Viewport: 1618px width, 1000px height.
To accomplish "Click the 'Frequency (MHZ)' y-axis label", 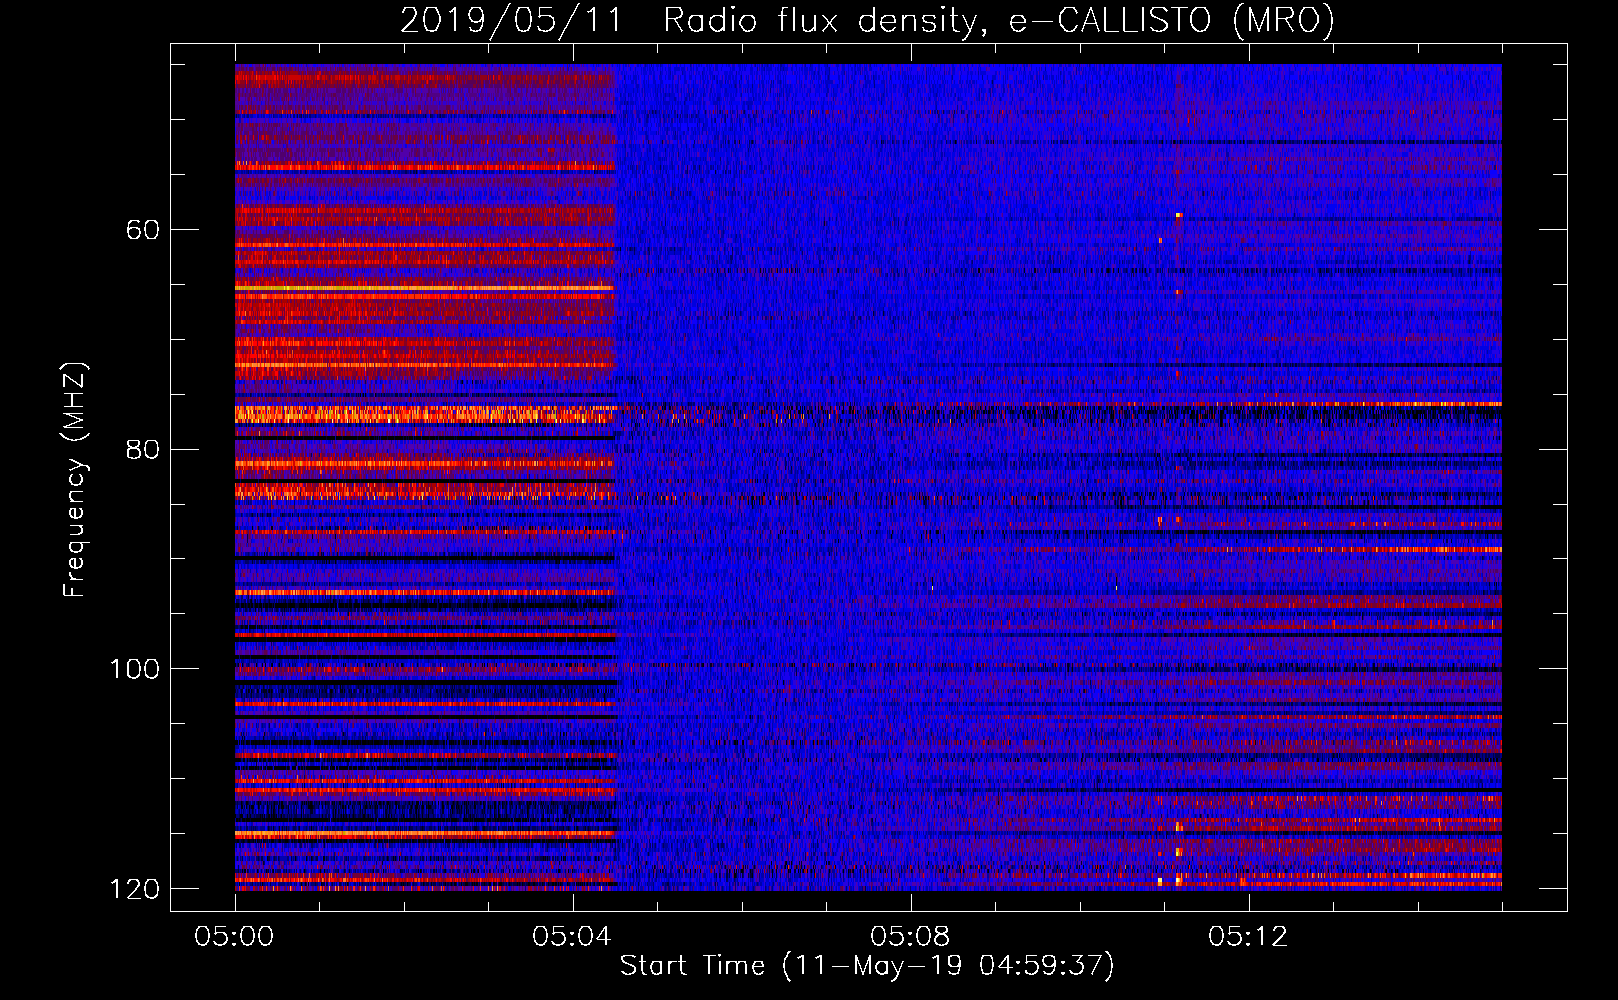I will click(x=74, y=479).
